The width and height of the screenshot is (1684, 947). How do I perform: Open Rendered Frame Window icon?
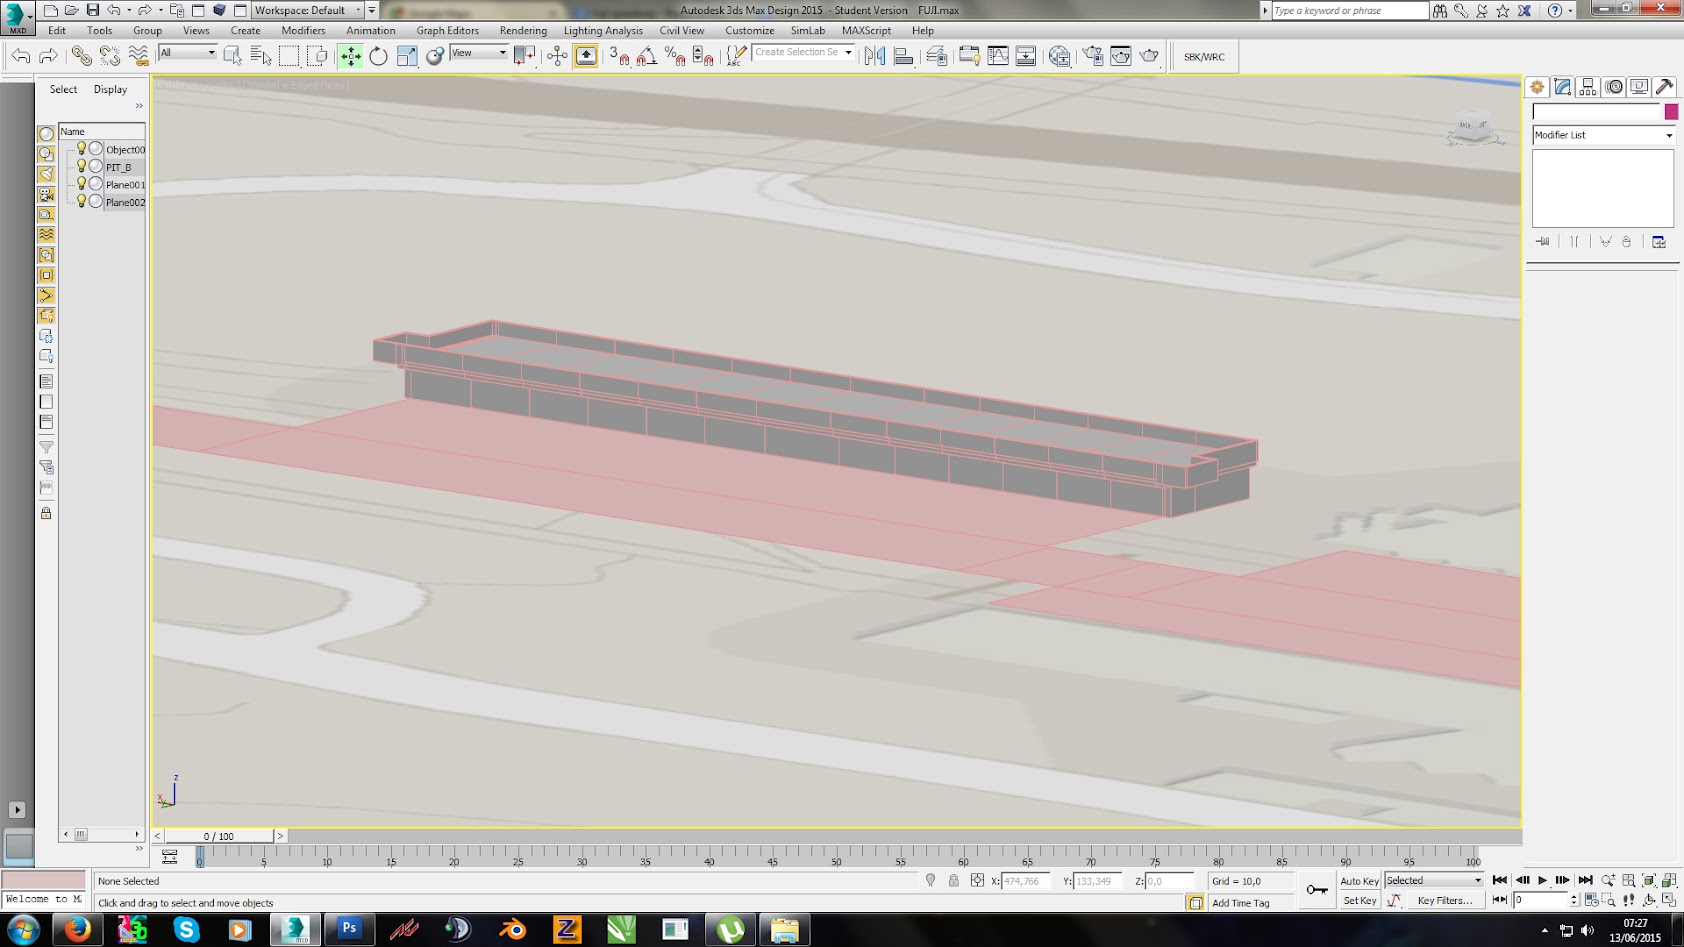(1120, 57)
